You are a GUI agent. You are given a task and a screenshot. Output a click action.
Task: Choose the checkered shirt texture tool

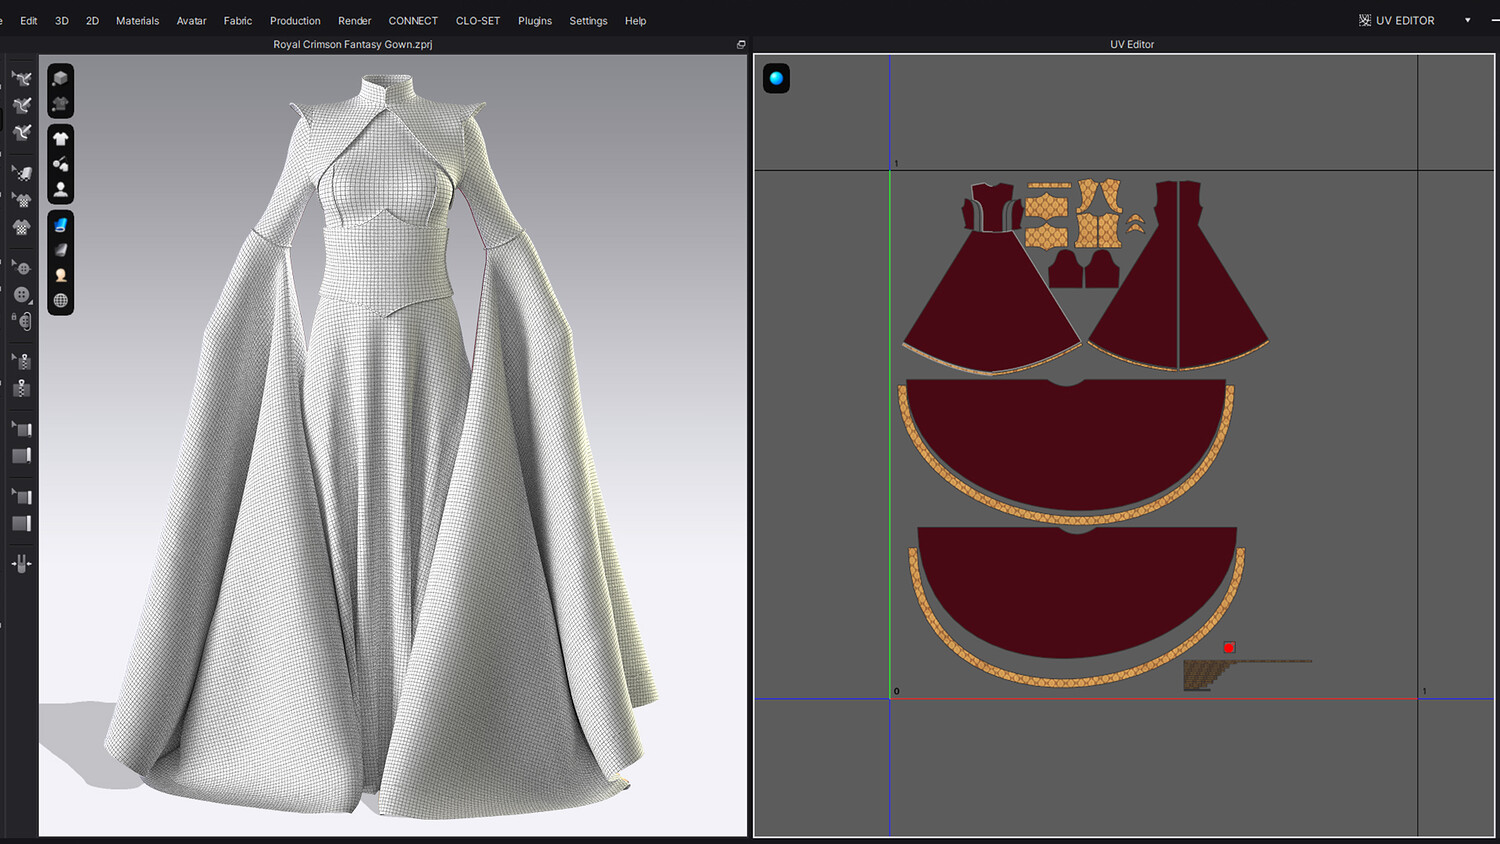[x=22, y=227]
